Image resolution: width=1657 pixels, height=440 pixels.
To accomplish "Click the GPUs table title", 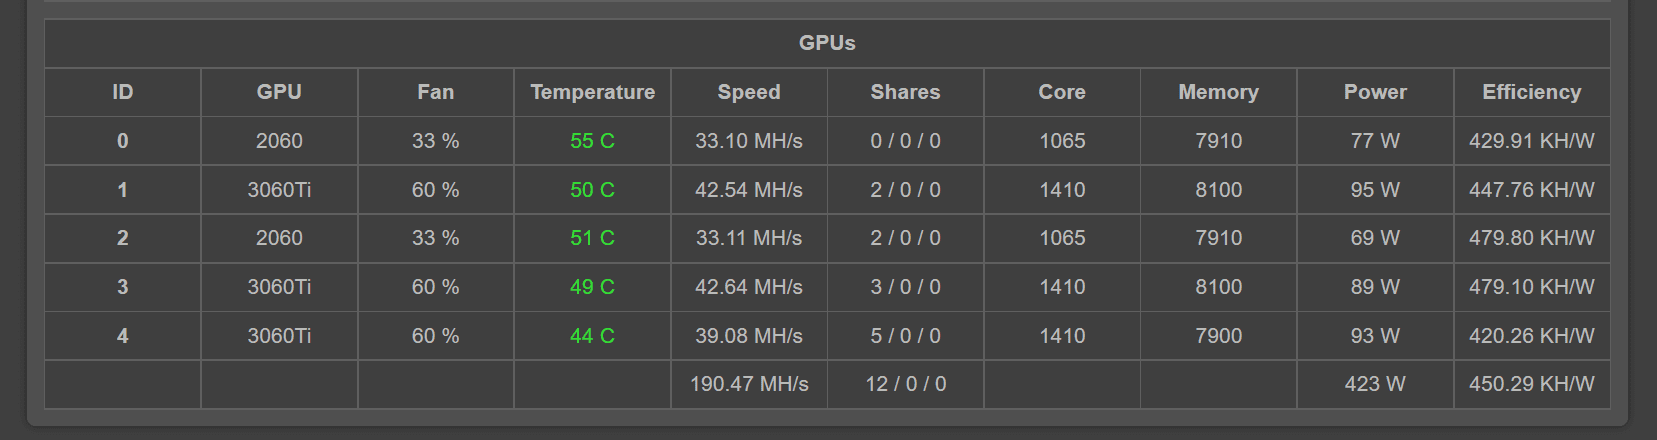I will (827, 43).
